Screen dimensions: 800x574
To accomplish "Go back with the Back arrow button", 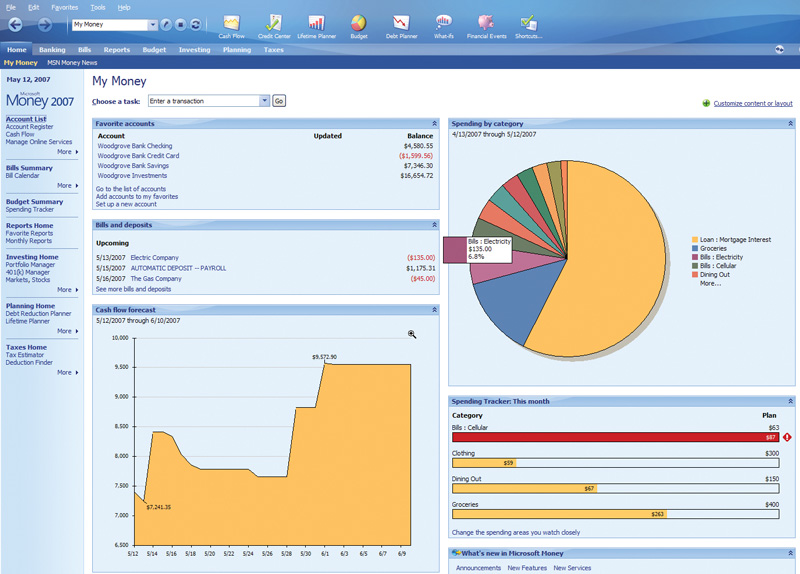I will click(15, 24).
